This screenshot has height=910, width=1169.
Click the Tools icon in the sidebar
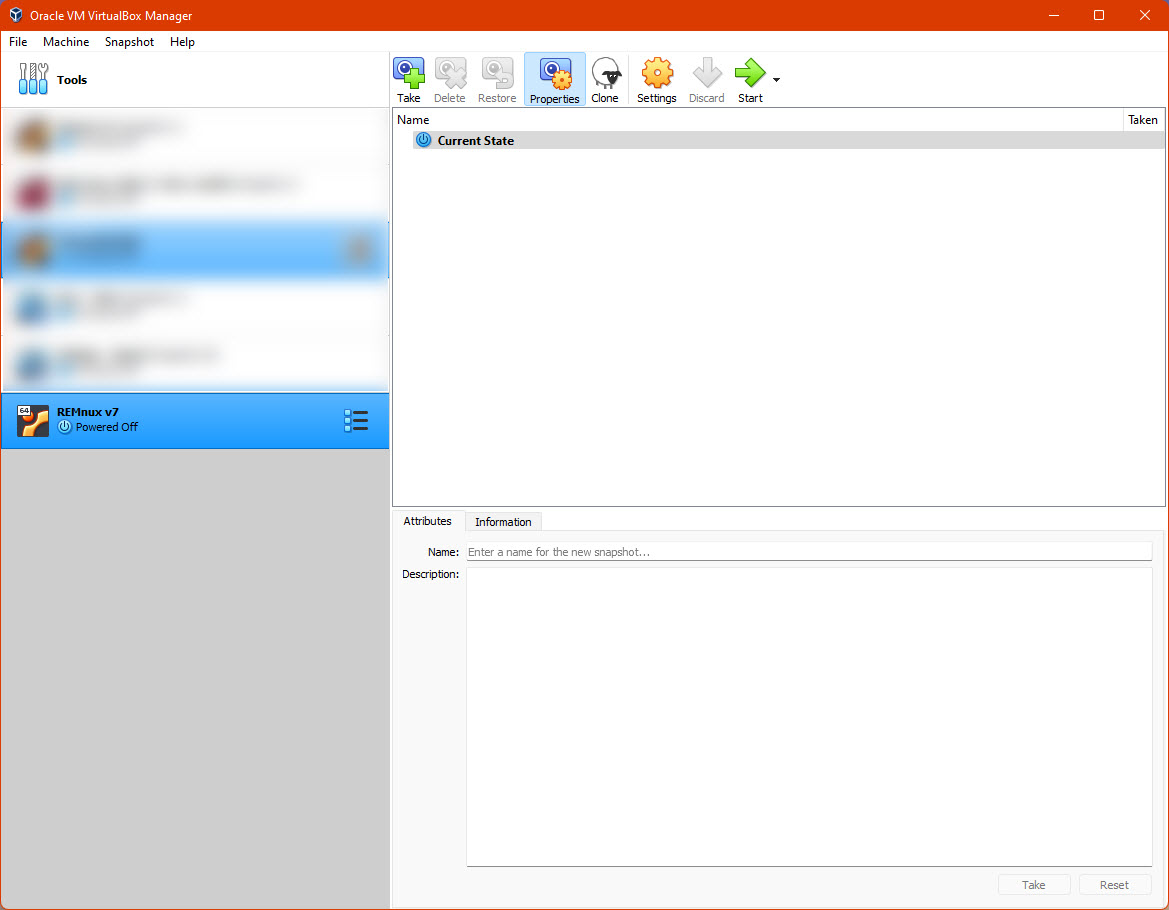tap(33, 79)
